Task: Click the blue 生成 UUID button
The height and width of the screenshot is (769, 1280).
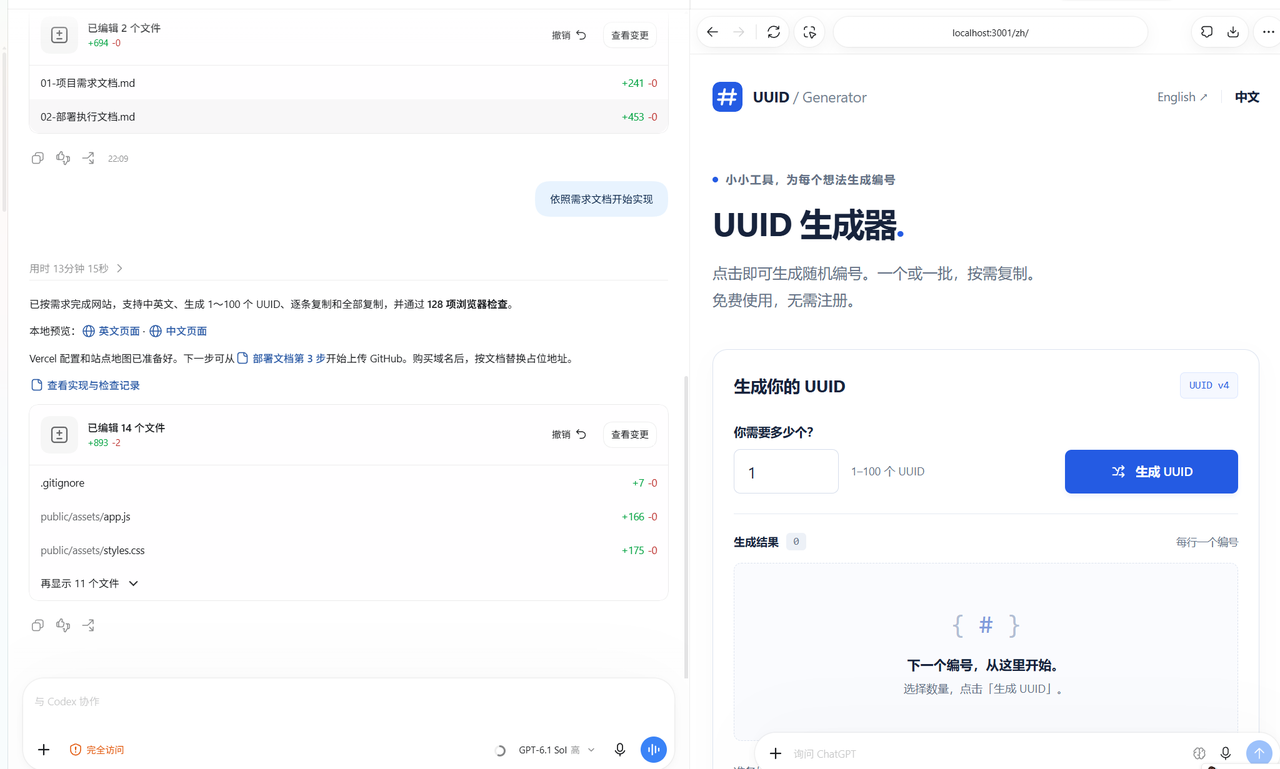Action: pos(1151,471)
